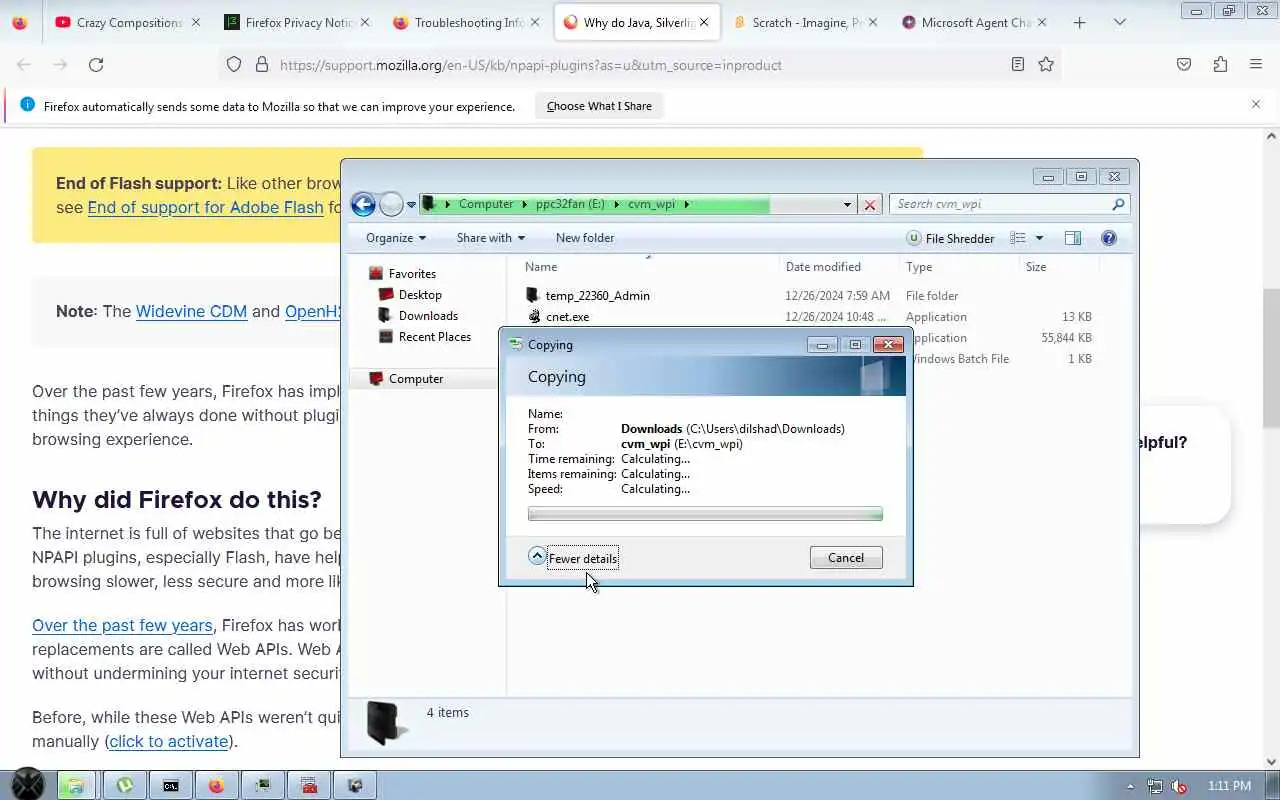Open the Organize menu
The image size is (1280, 800).
(396, 238)
